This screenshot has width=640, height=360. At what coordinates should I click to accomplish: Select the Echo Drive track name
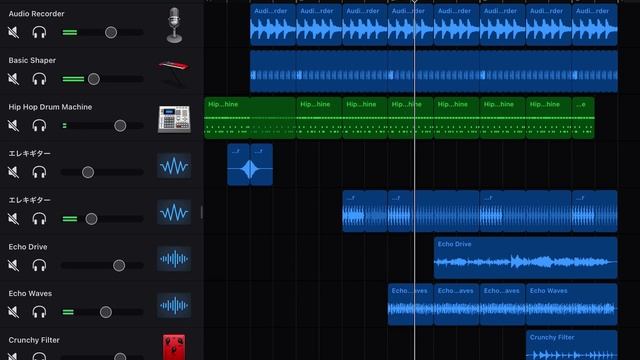coord(28,247)
